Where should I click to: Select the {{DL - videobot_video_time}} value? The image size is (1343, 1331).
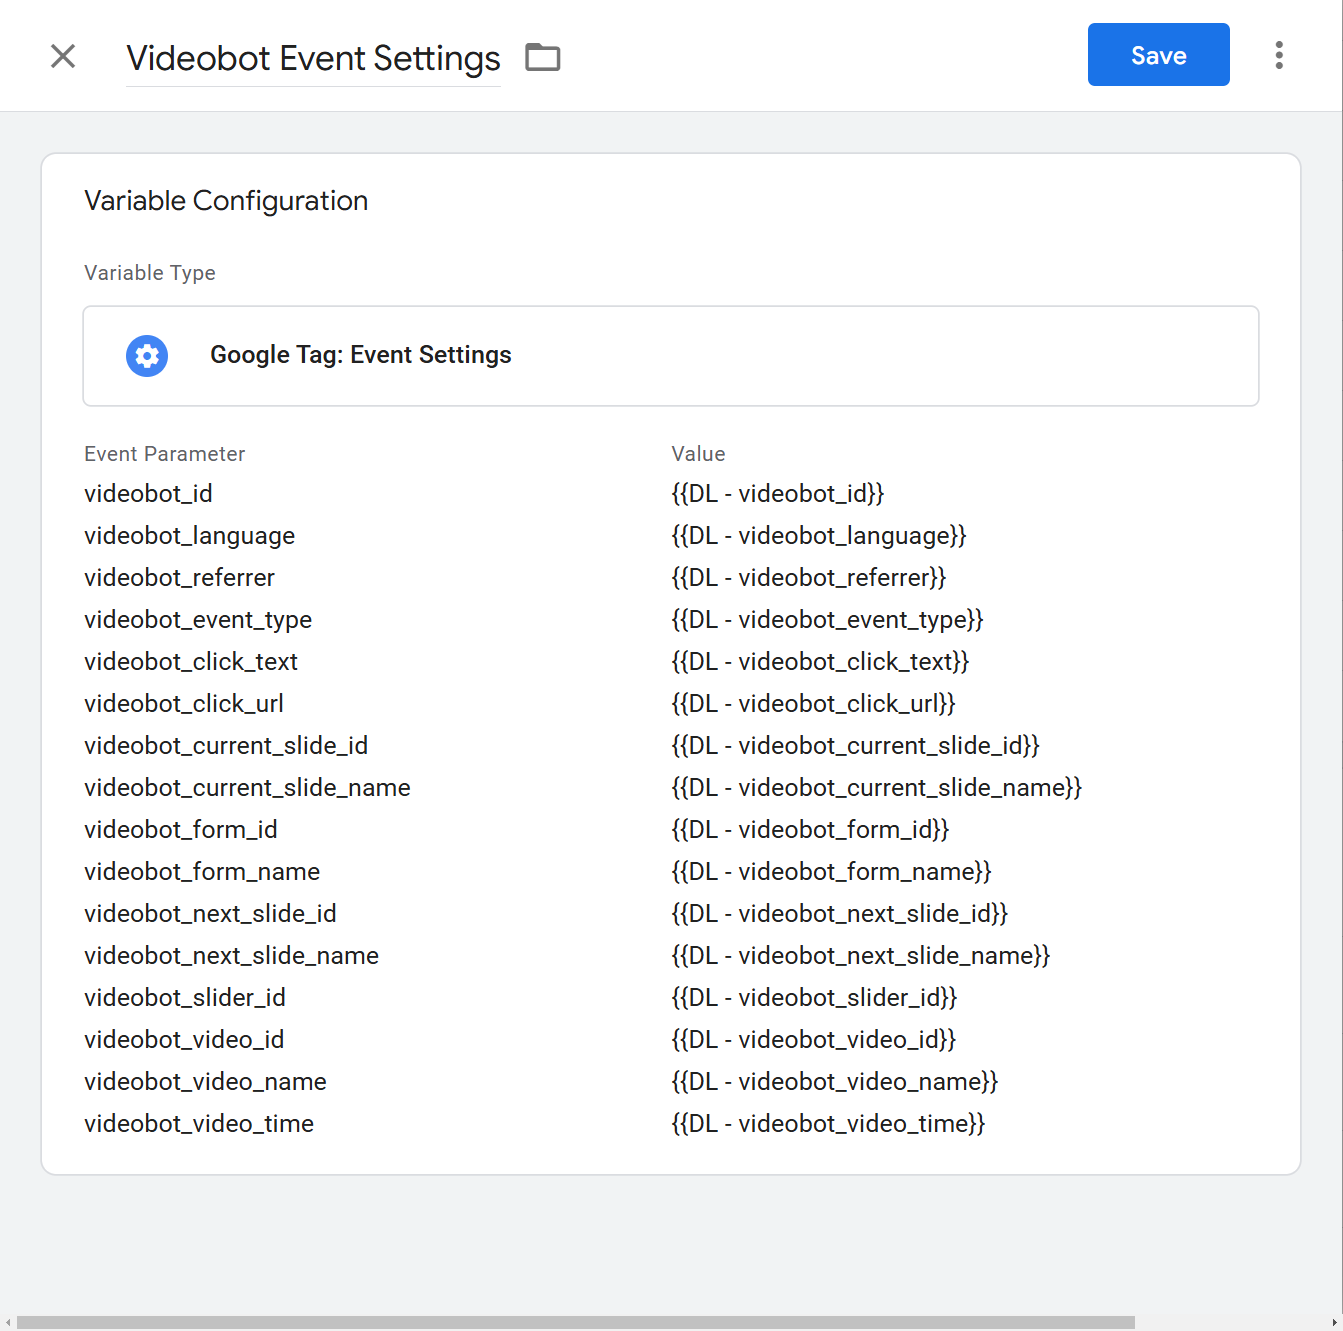point(827,1123)
